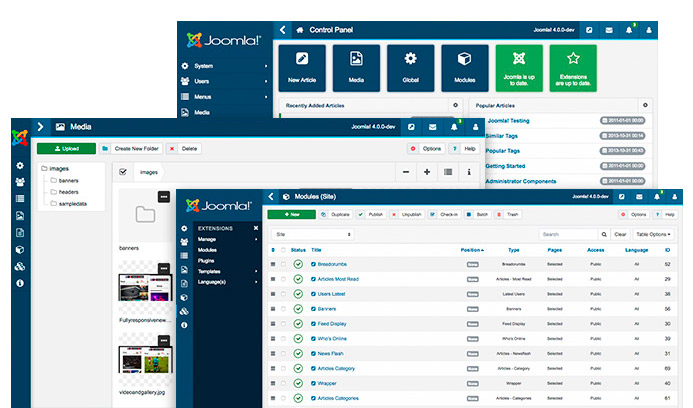Open notifications bell in Media window header

coord(454,127)
